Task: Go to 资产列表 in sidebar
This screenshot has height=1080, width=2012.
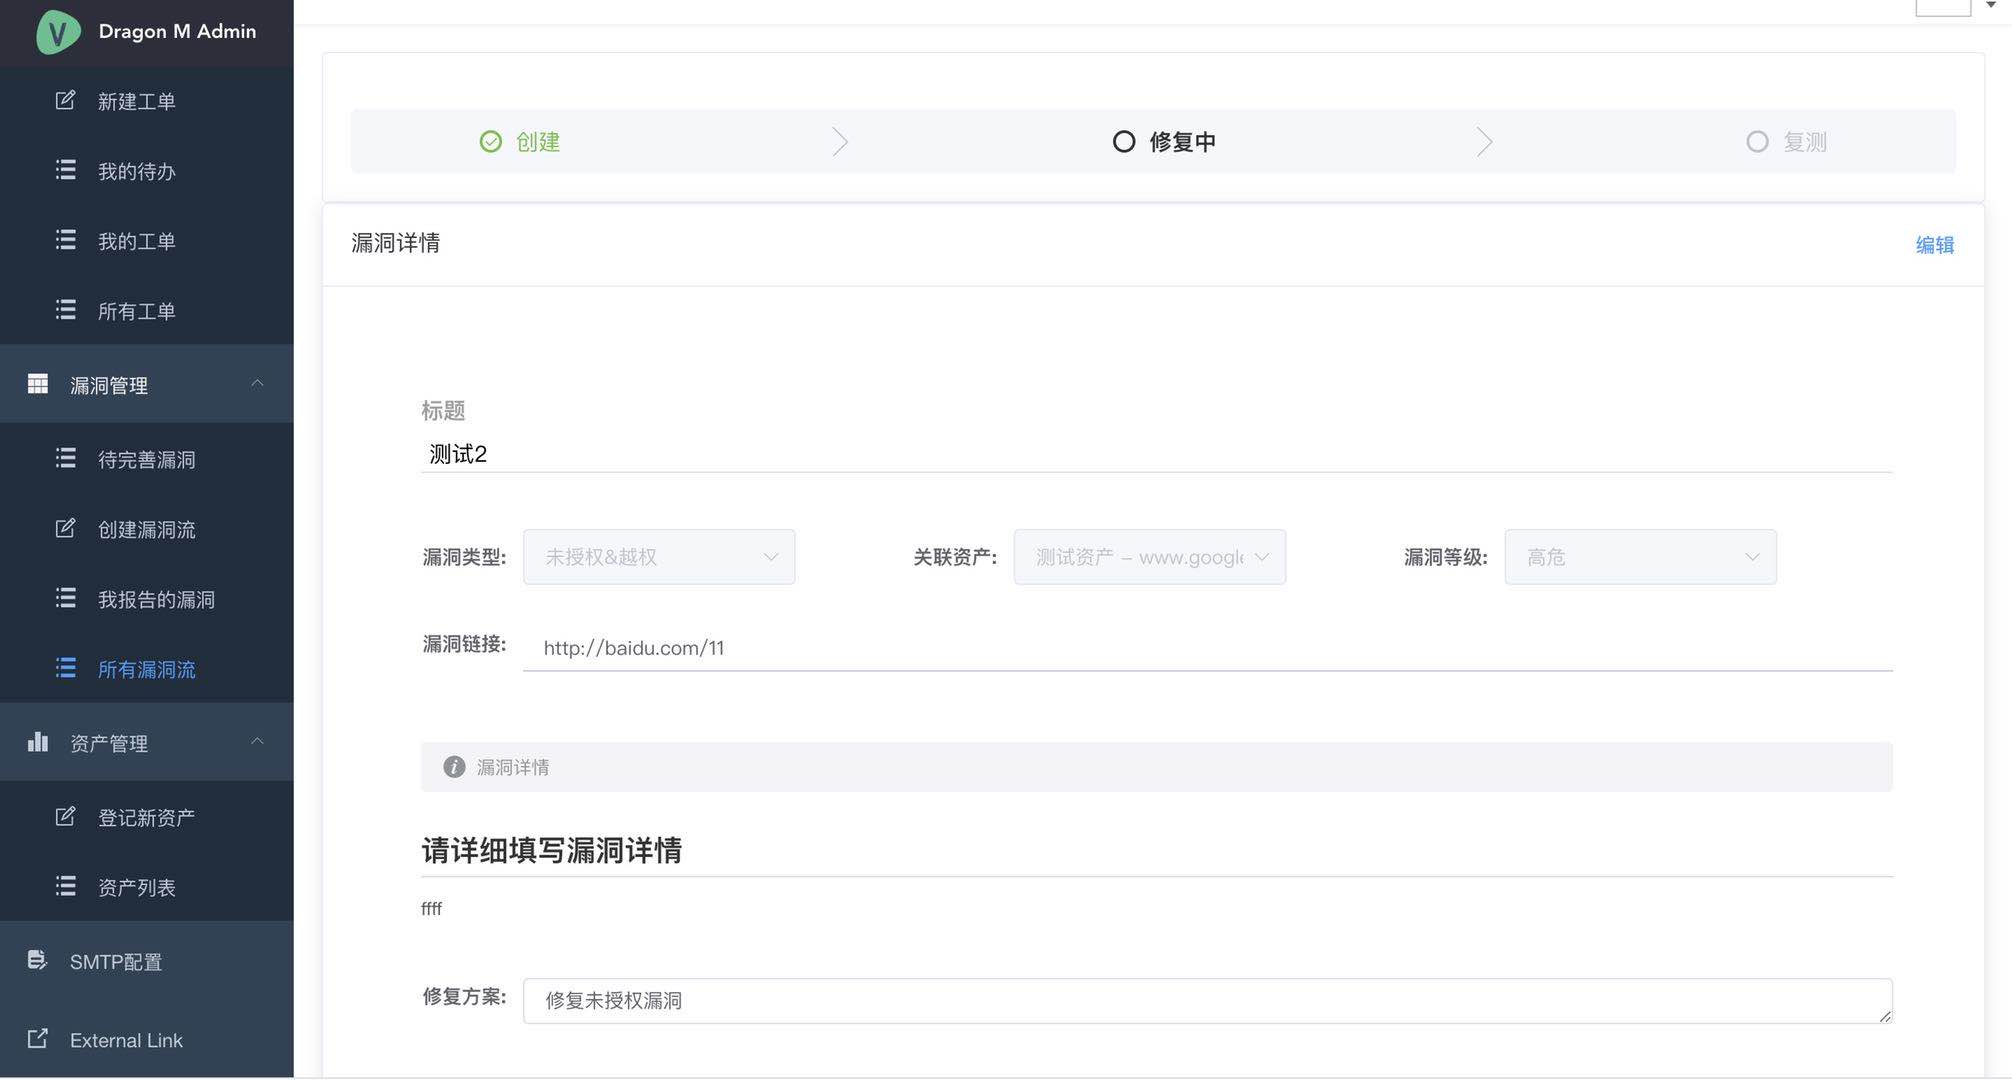Action: click(x=136, y=887)
